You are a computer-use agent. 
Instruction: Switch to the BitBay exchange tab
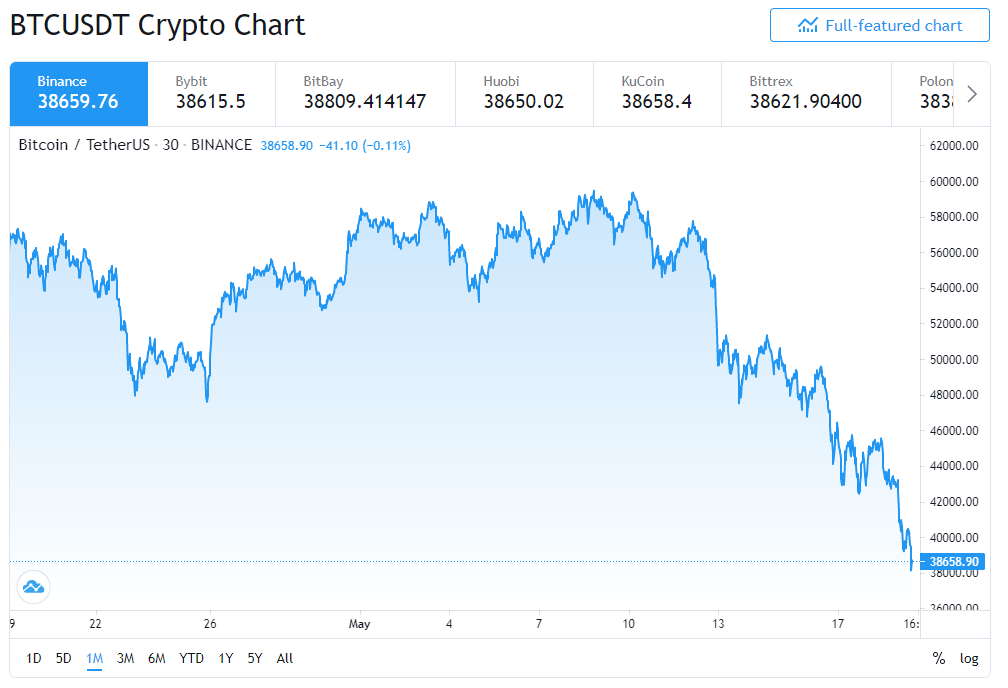pyautogui.click(x=365, y=94)
